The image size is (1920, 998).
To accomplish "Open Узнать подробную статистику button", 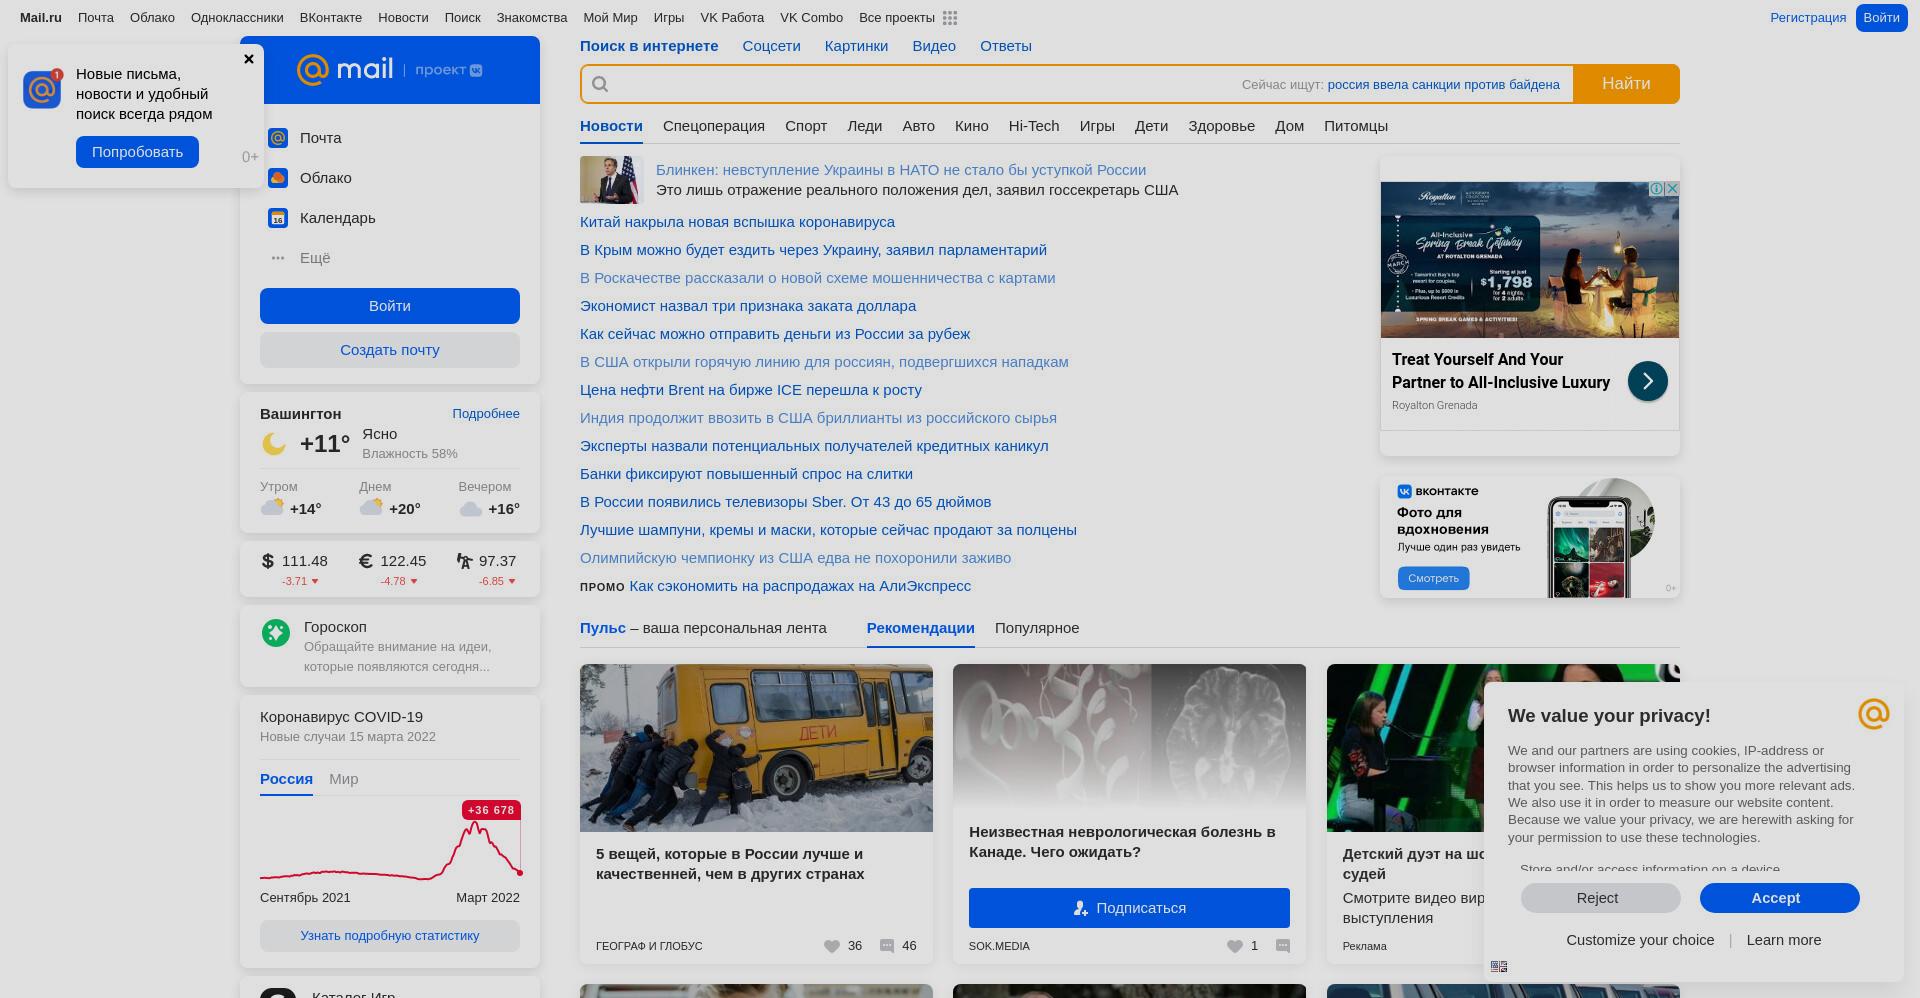I will [x=390, y=936].
